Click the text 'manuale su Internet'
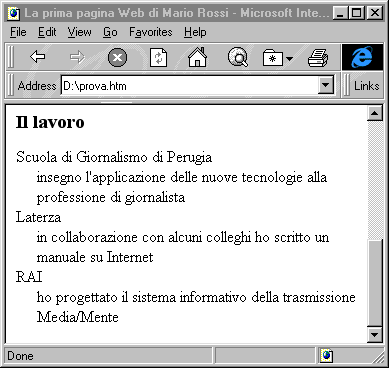Screen dimensions: 389x368 click(x=95, y=257)
